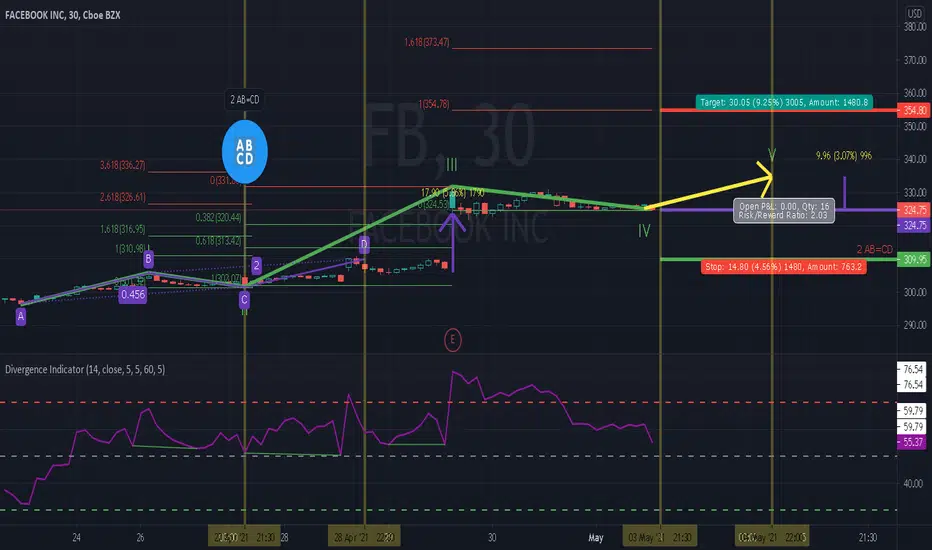Select the 2.618(326.61) Fibonacci level label
Viewport: 932px width, 550px height.
click(x=122, y=197)
